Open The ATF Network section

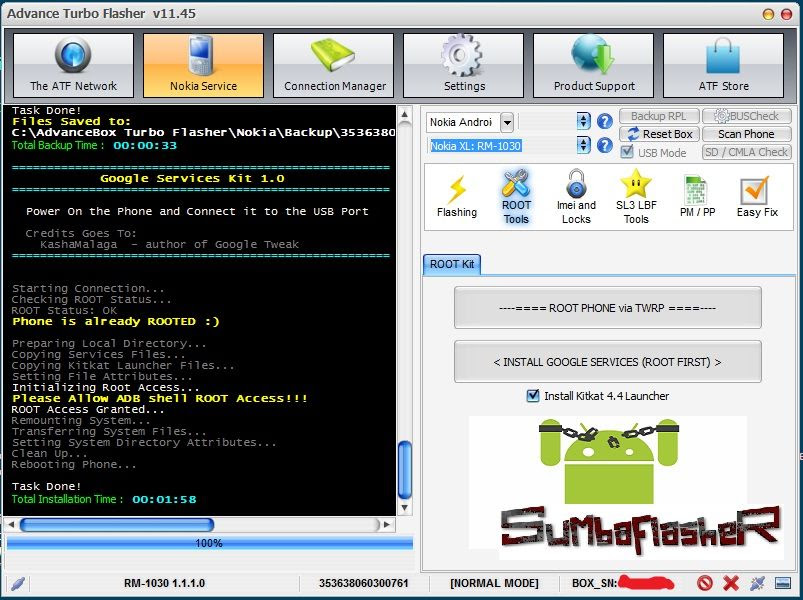(x=73, y=66)
